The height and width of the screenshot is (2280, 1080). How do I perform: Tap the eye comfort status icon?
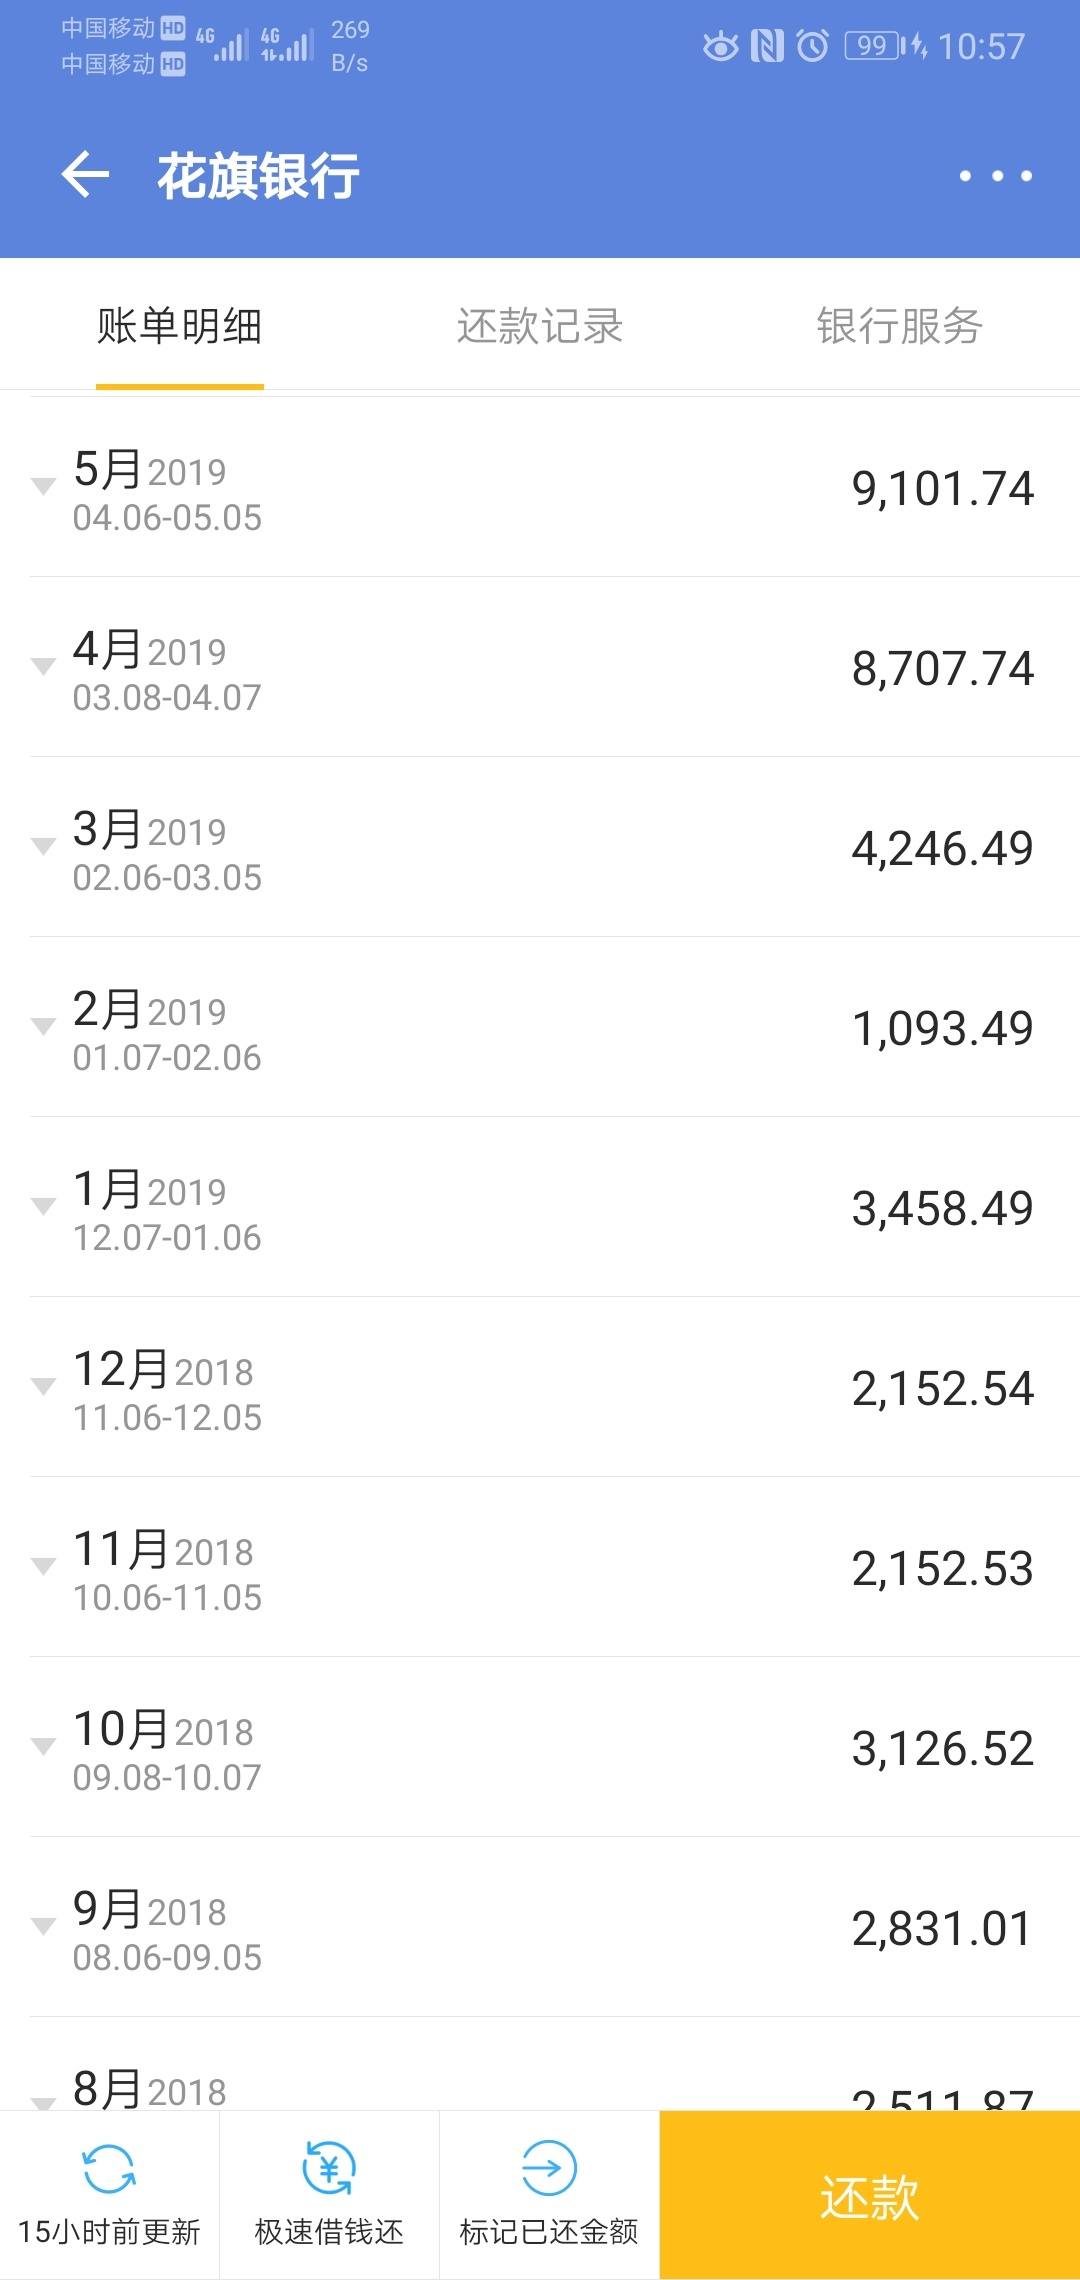720,46
